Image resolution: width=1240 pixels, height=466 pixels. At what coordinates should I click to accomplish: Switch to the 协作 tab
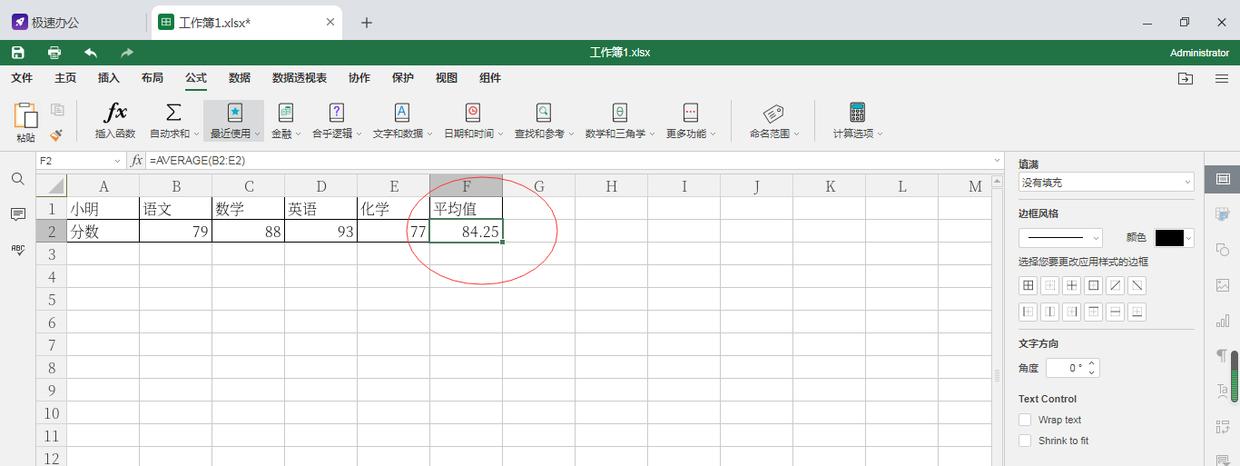coord(359,78)
